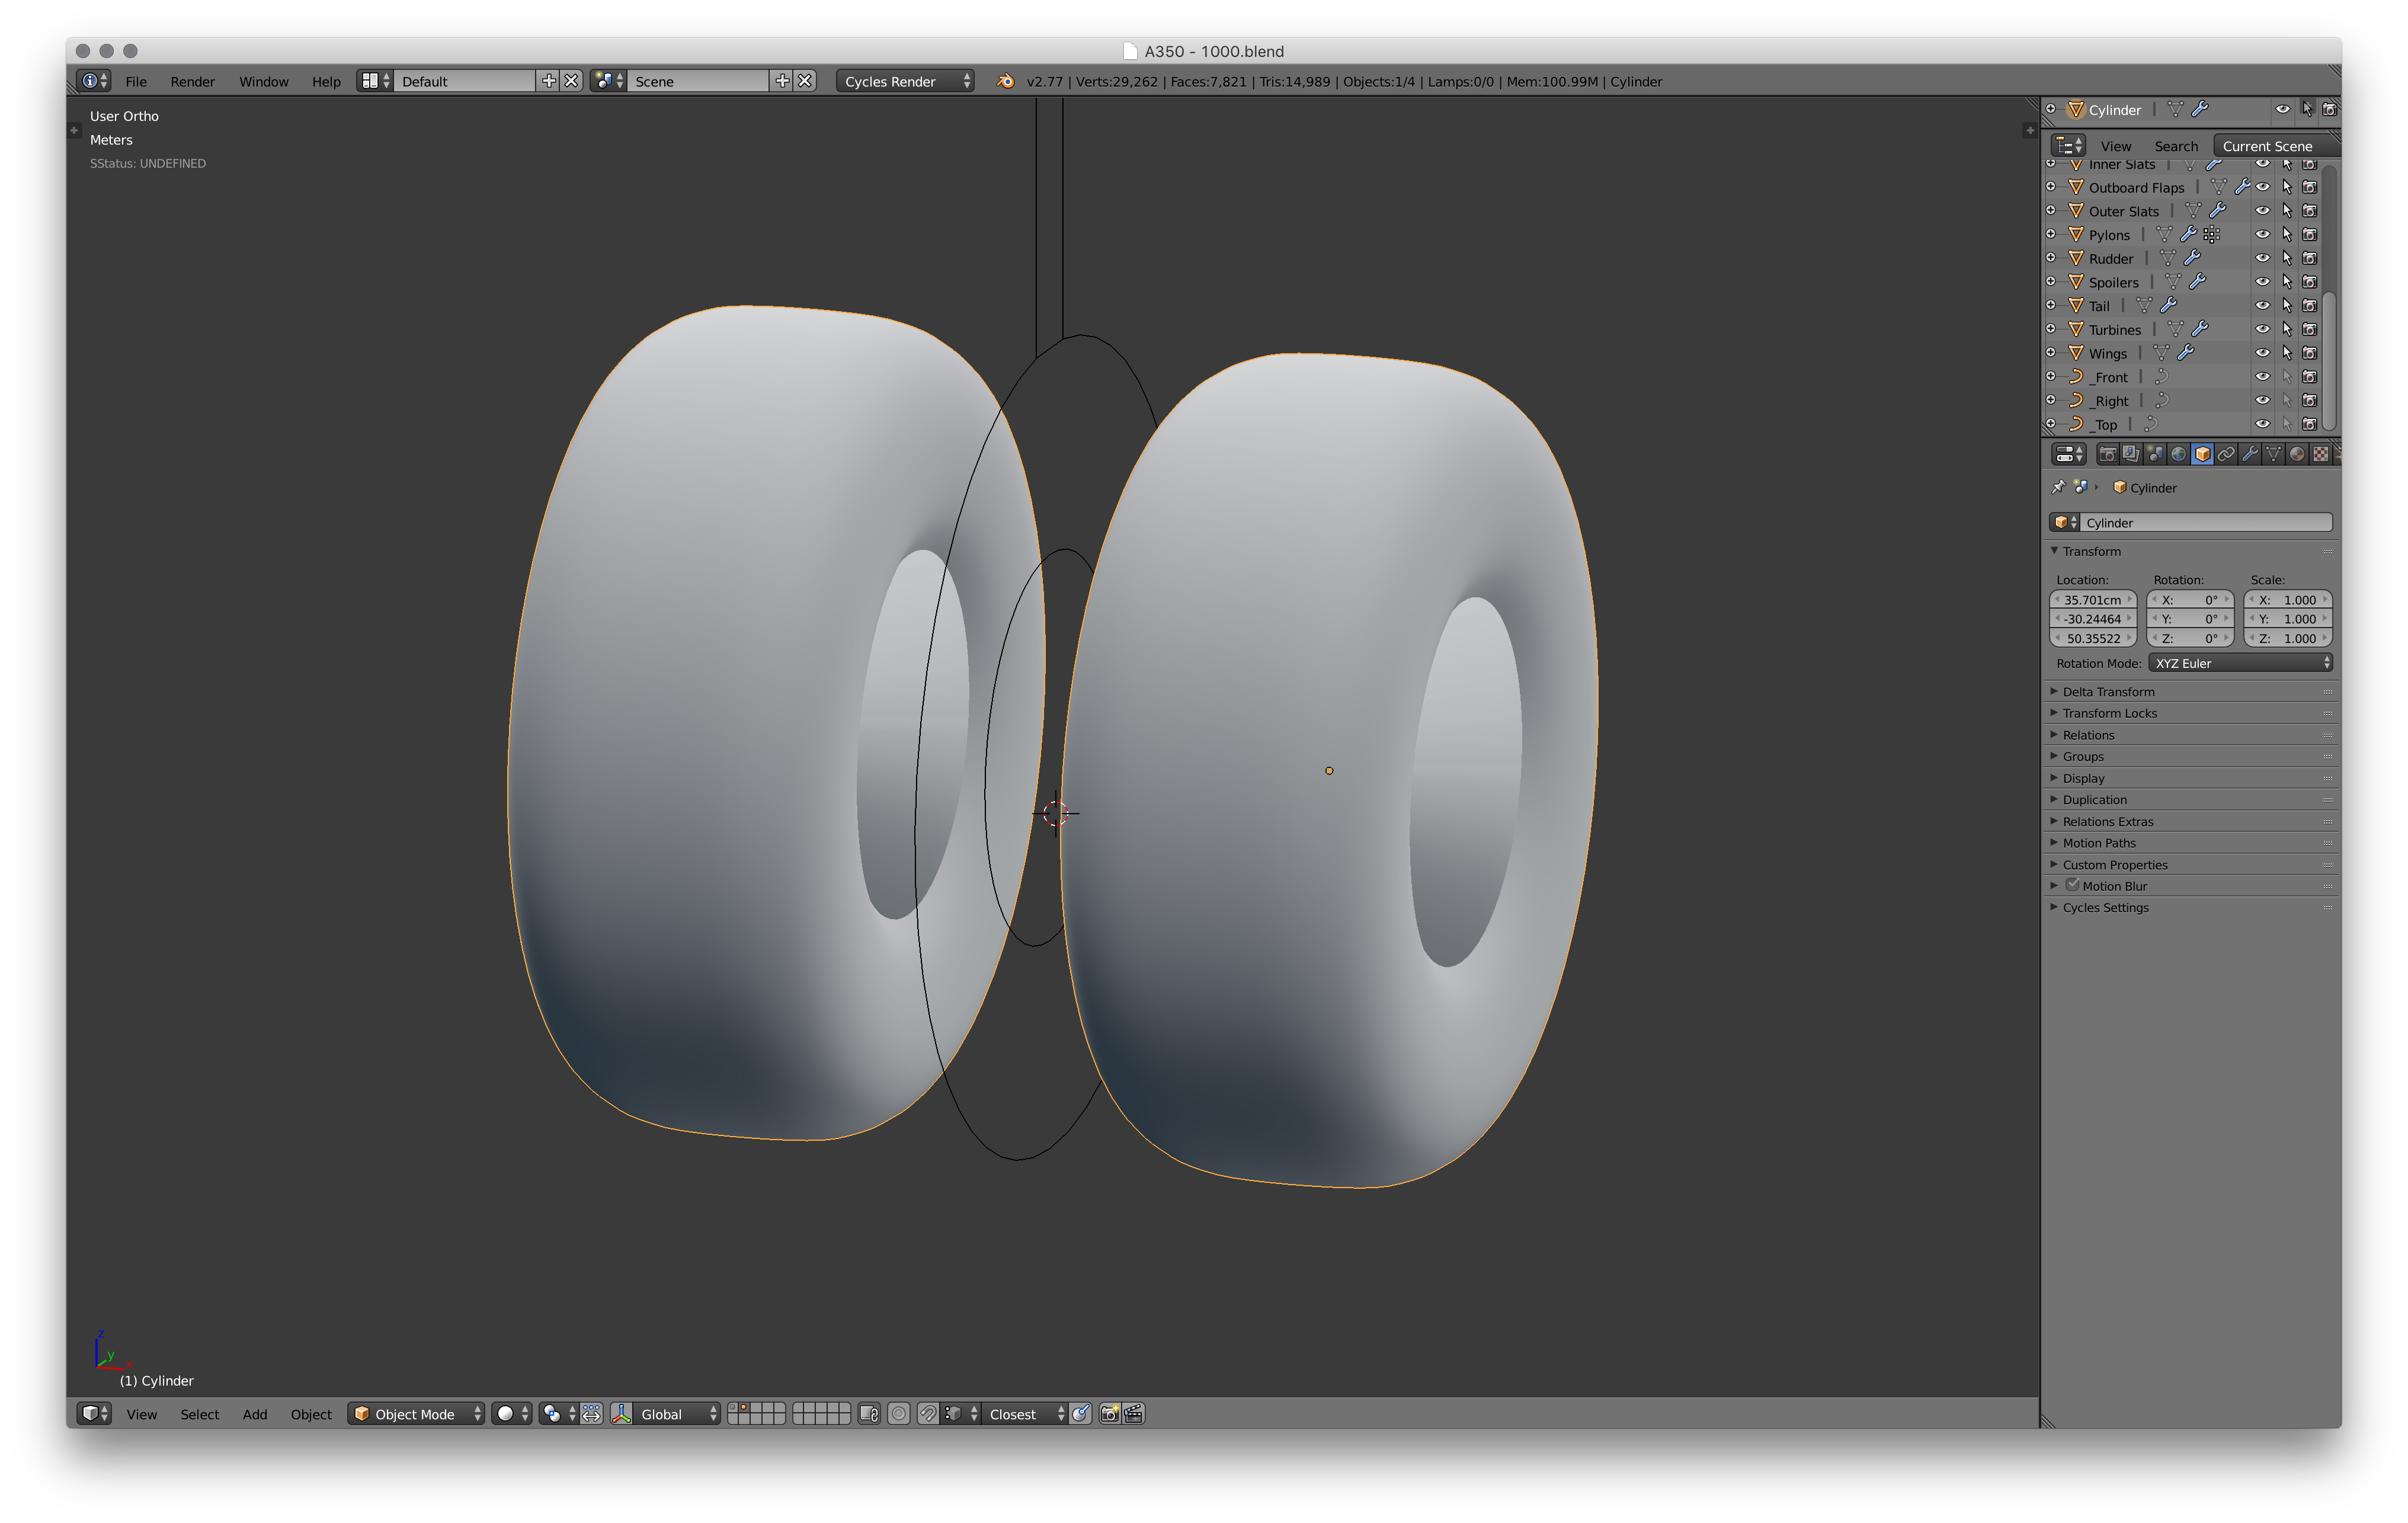Open the Material sphere tab

pos(2297,454)
